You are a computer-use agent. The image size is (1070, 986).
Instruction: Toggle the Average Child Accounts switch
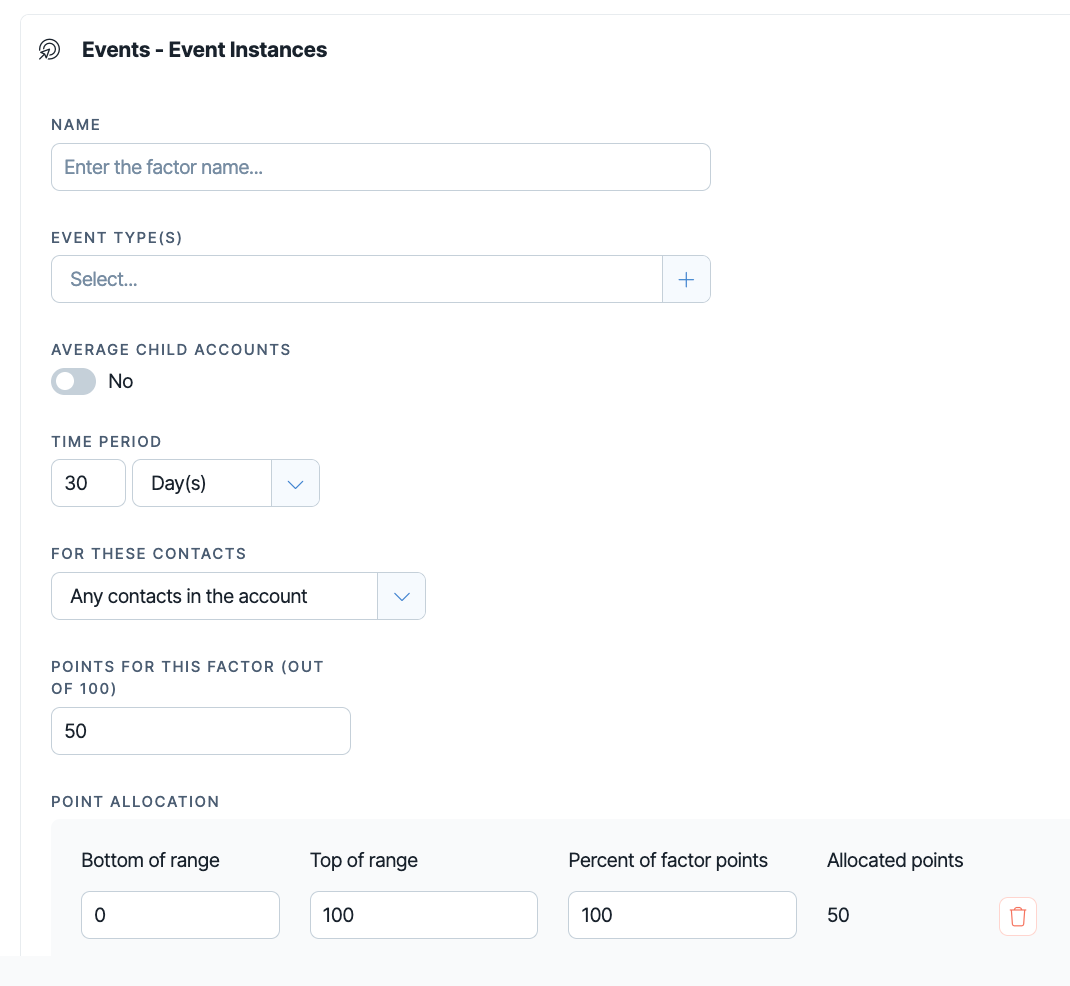74,381
